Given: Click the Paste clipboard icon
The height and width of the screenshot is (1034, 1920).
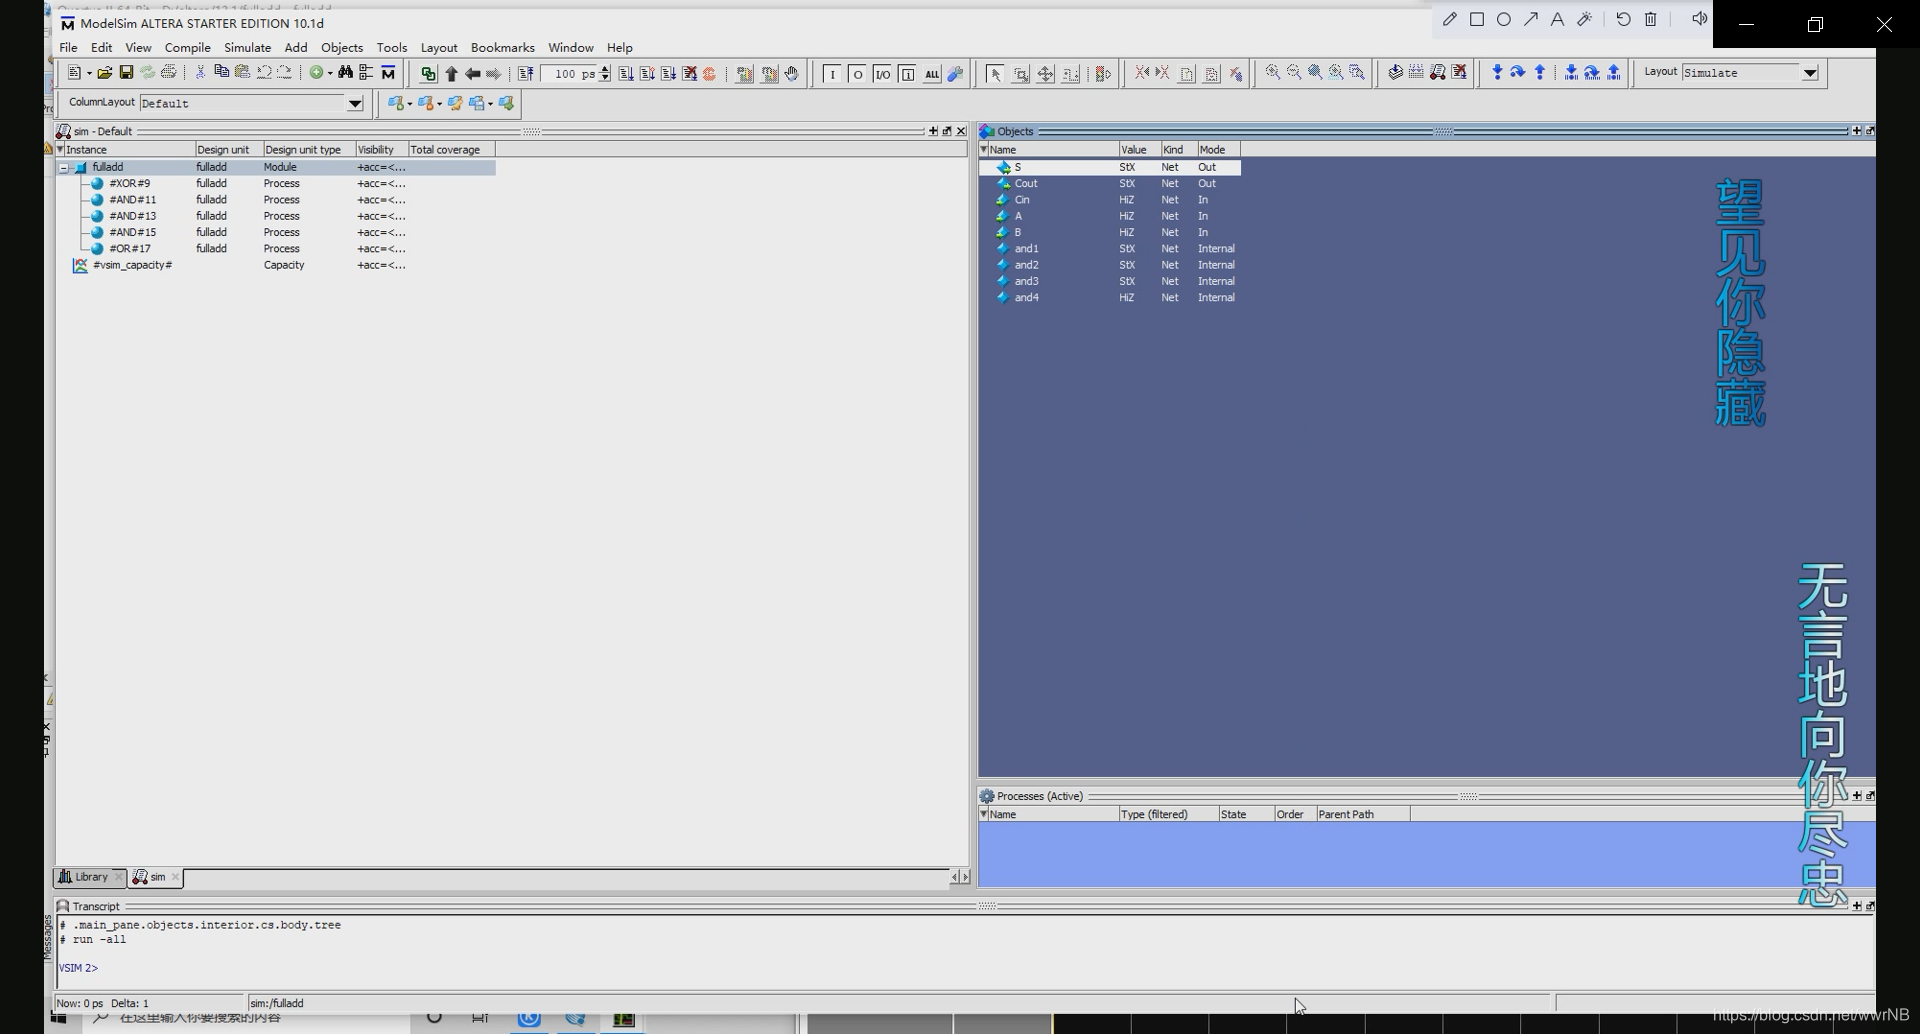Looking at the screenshot, I should (x=242, y=73).
